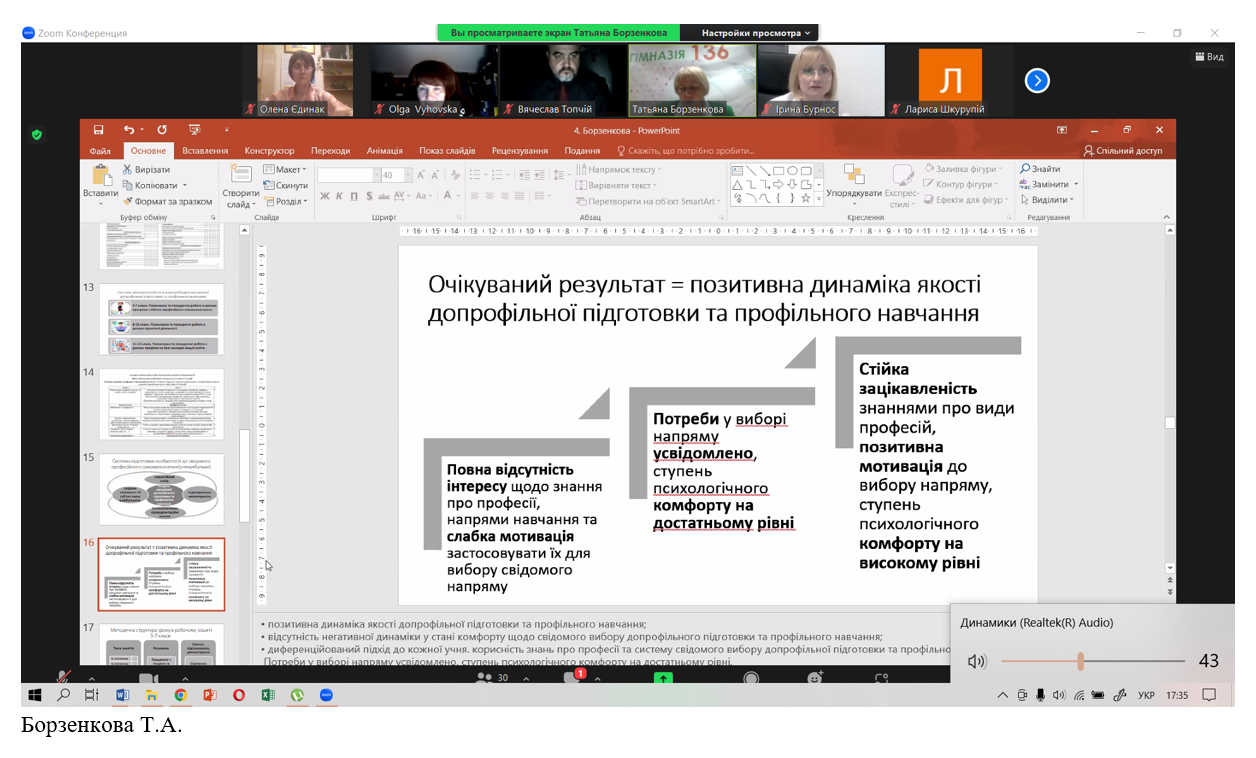This screenshot has width=1256, height=758.
Task: Center the paragraph text
Action: [491, 196]
